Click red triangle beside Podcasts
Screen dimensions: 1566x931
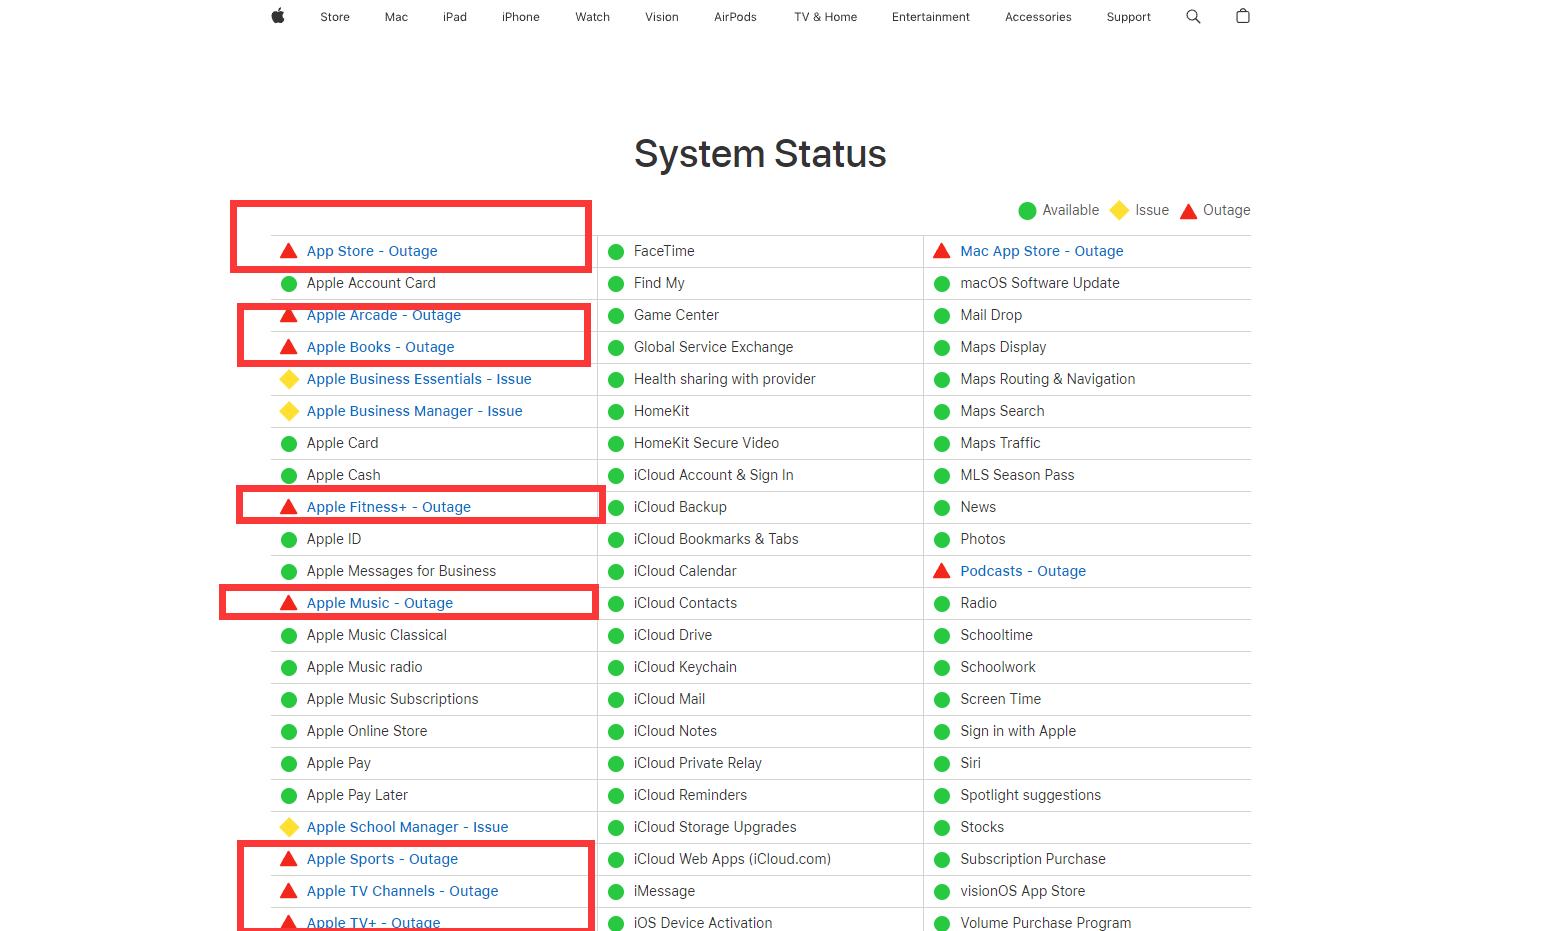coord(942,571)
